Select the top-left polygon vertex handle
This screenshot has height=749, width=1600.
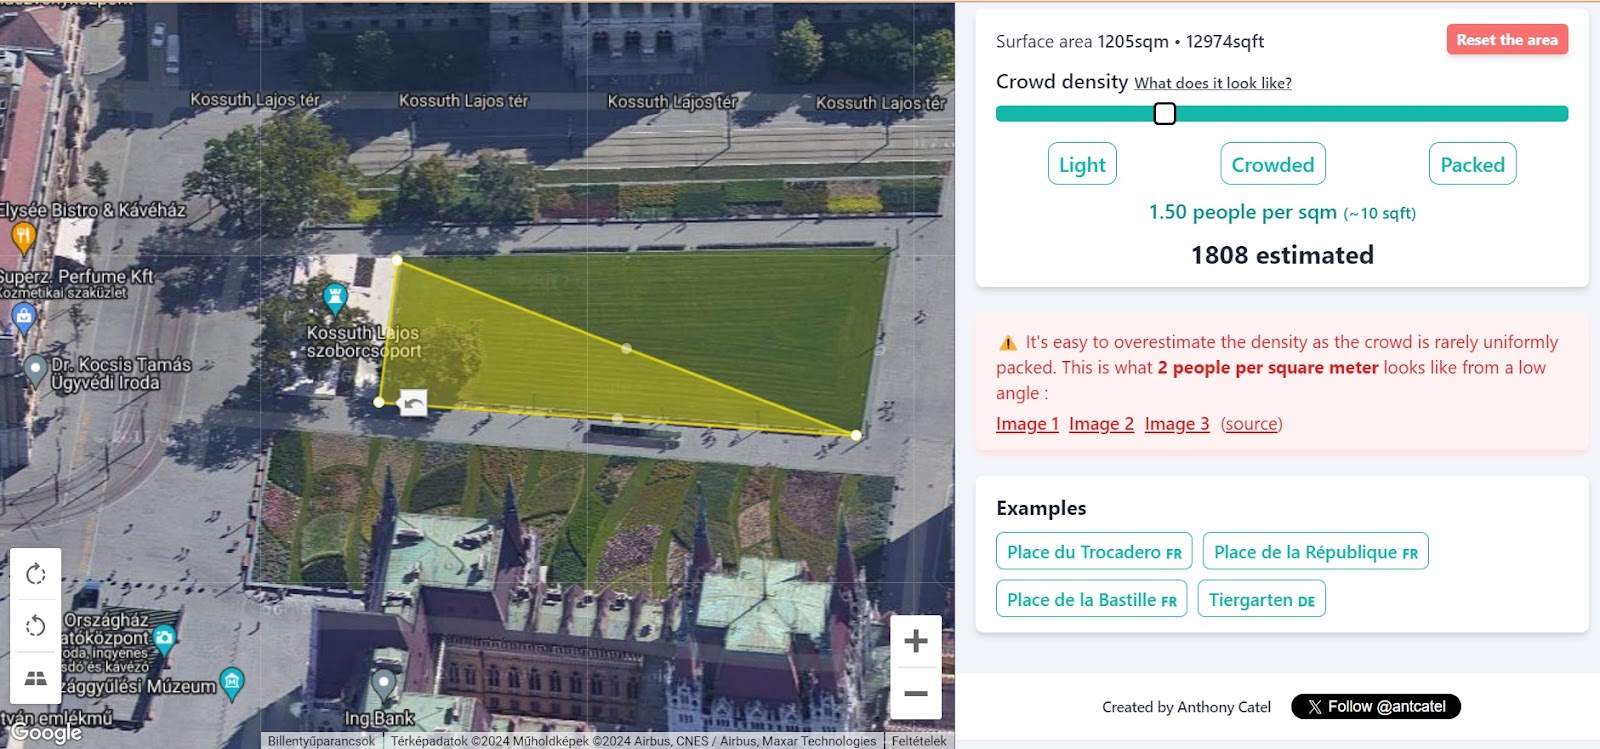pyautogui.click(x=397, y=260)
